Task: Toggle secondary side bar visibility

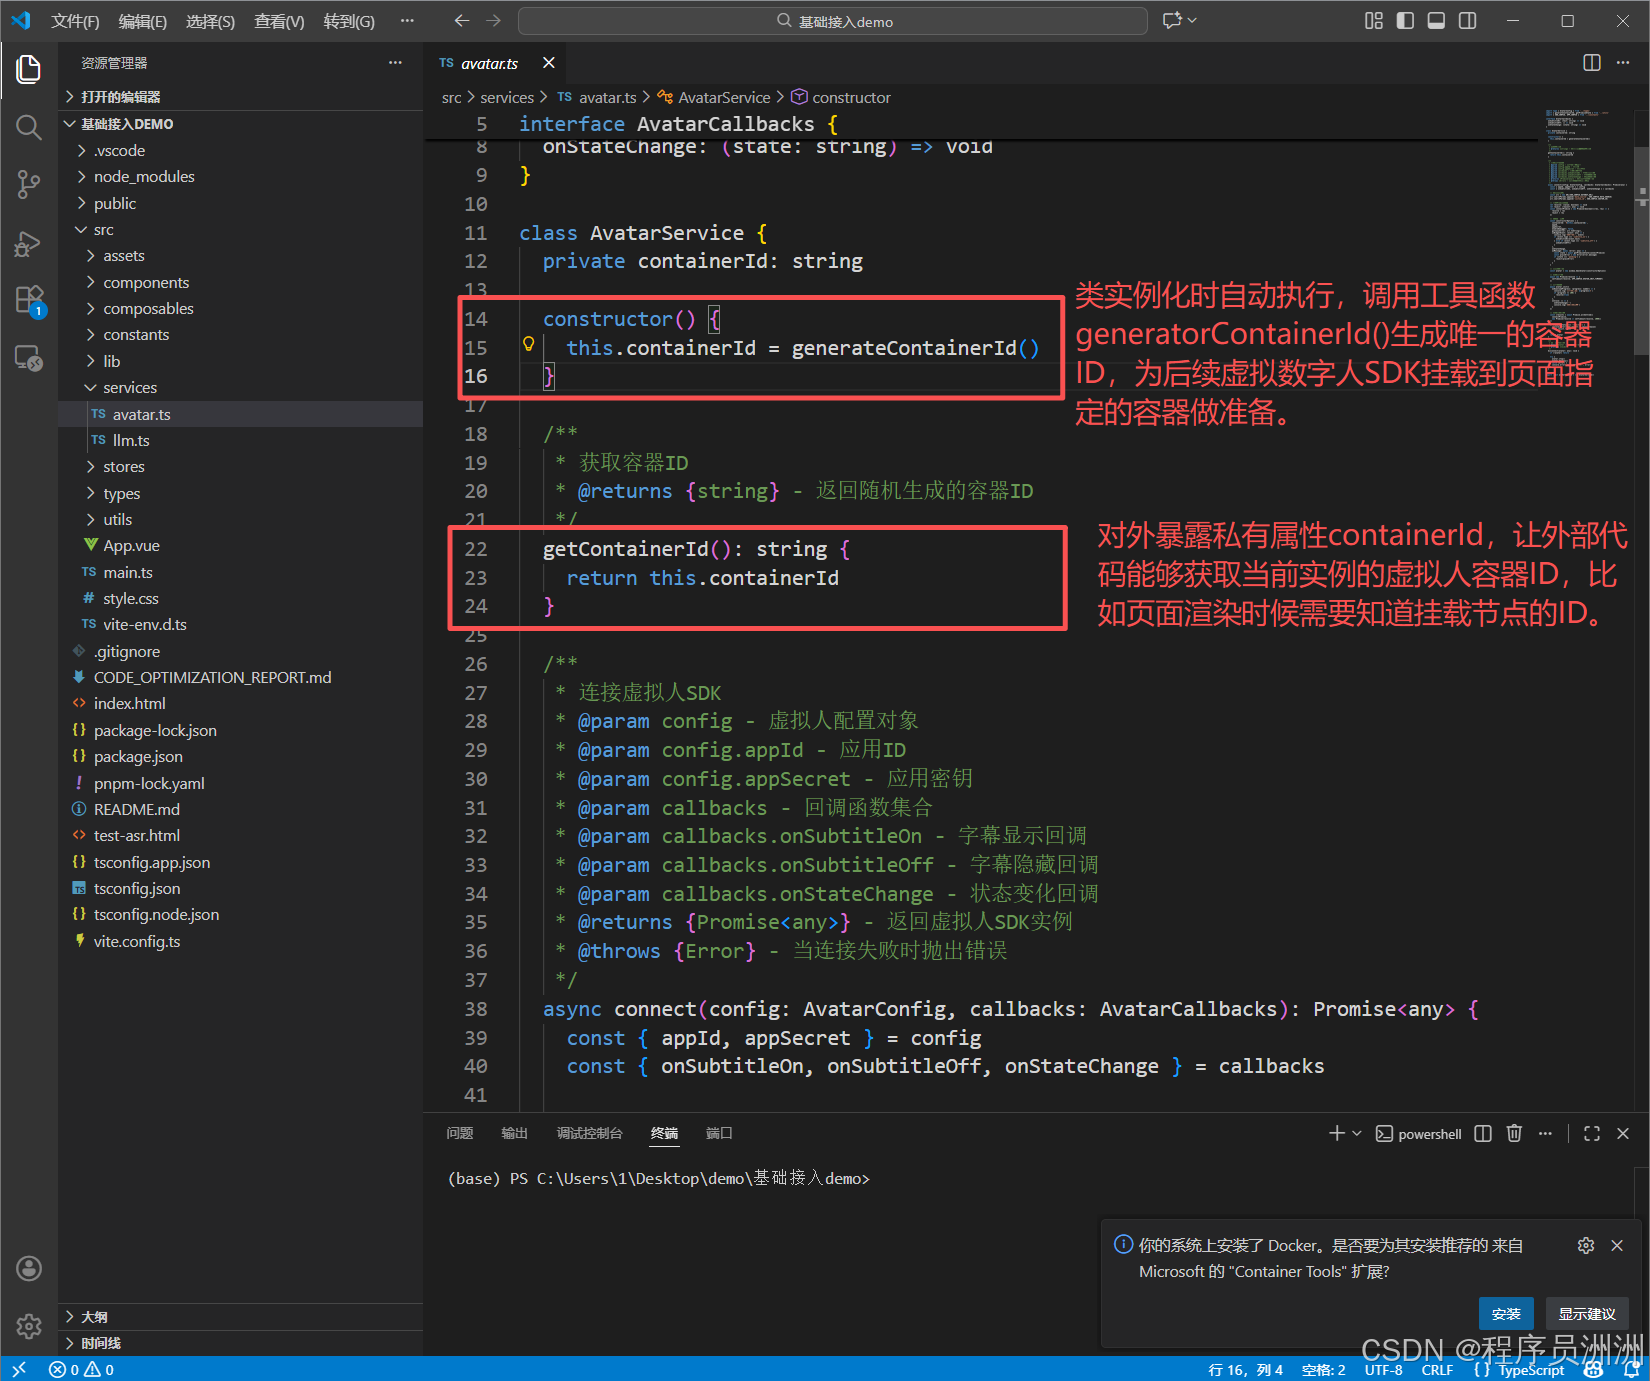Action: pyautogui.click(x=1467, y=21)
